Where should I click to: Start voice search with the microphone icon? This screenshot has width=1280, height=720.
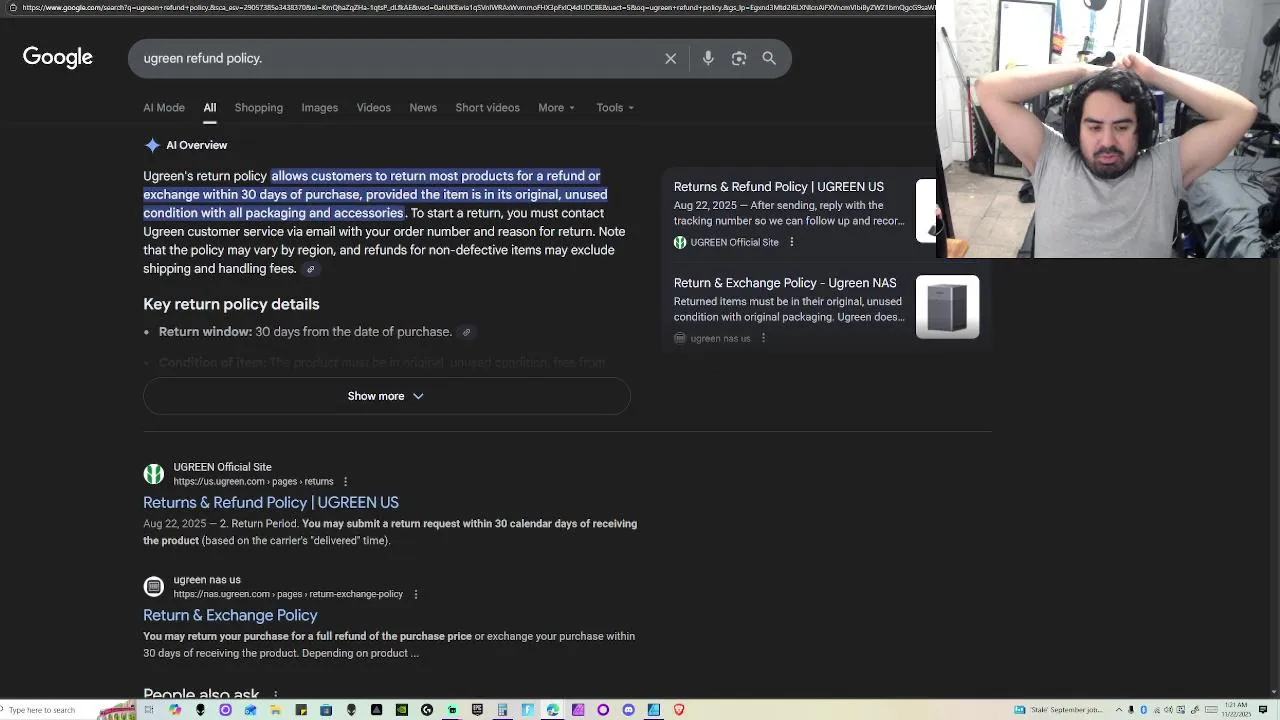tap(708, 58)
